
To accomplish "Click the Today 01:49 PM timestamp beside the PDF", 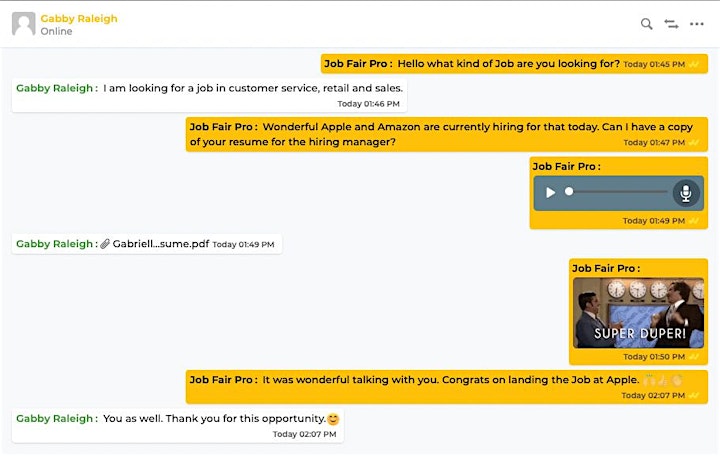I will [243, 244].
